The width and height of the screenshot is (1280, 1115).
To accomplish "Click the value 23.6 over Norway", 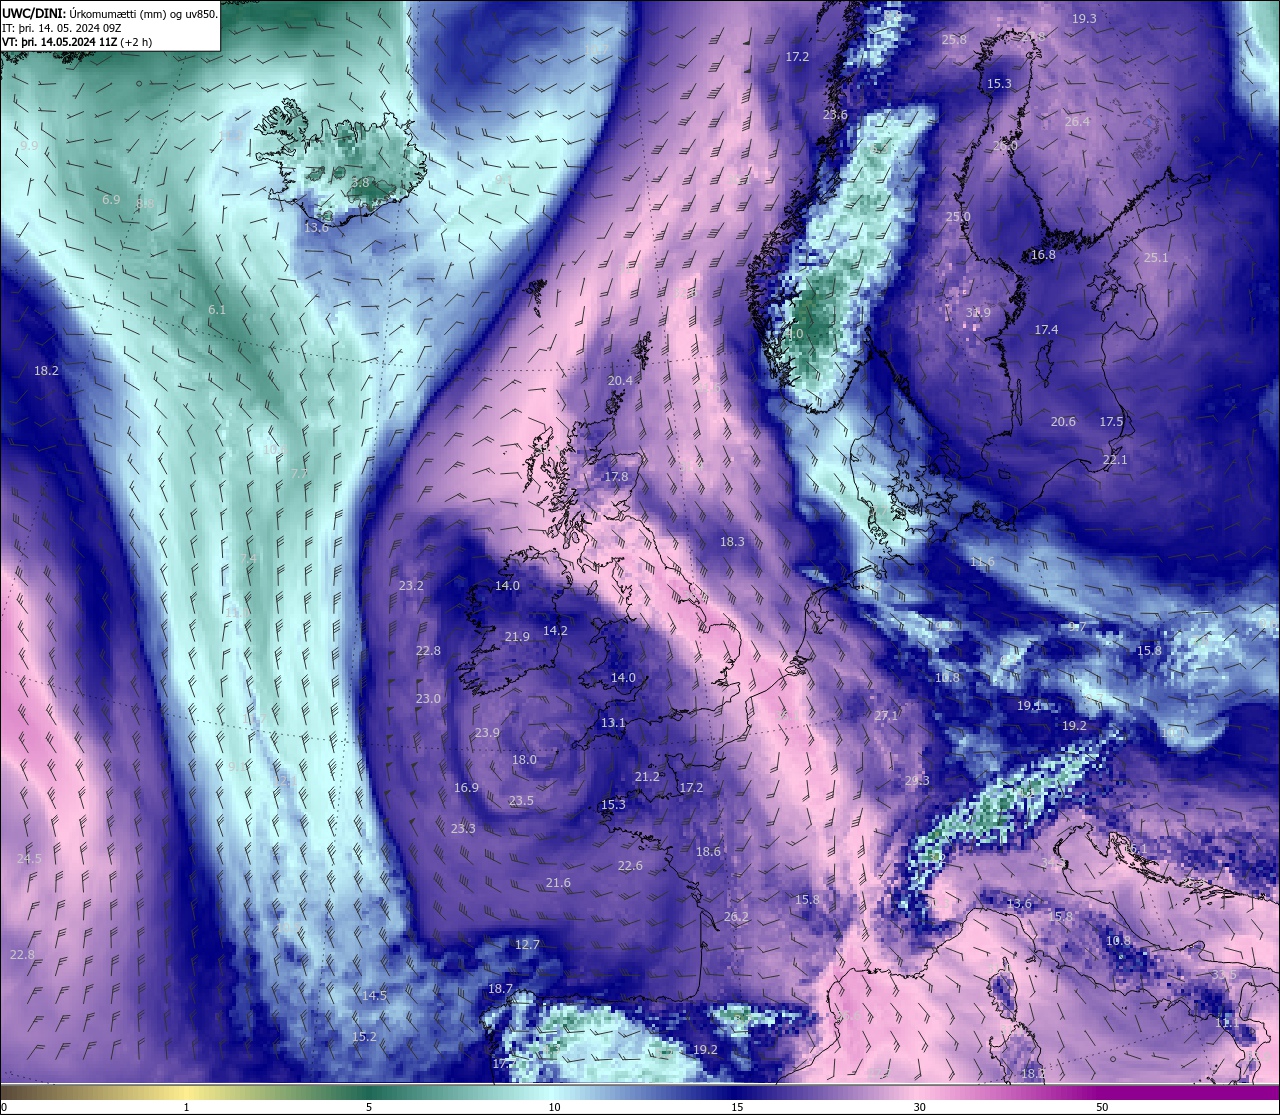I will [x=835, y=115].
